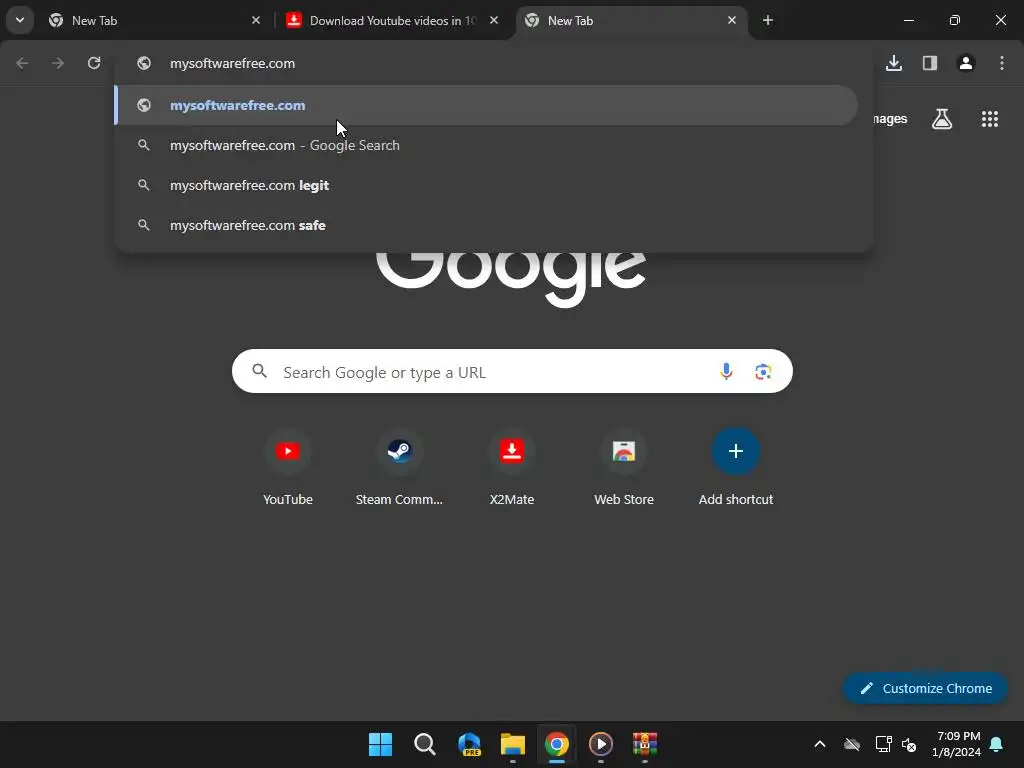This screenshot has width=1024, height=768.
Task: Select the active third New Tab
Action: click(x=632, y=20)
